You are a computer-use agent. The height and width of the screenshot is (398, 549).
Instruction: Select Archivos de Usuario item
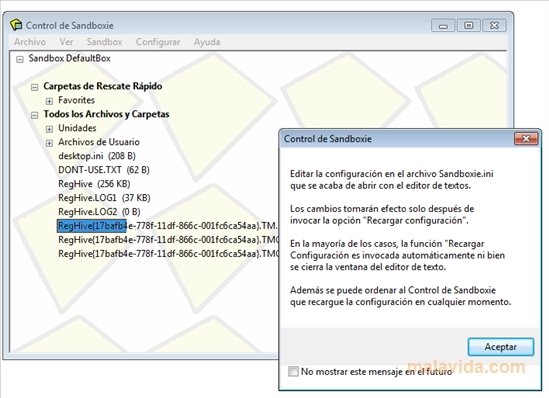[x=99, y=142]
